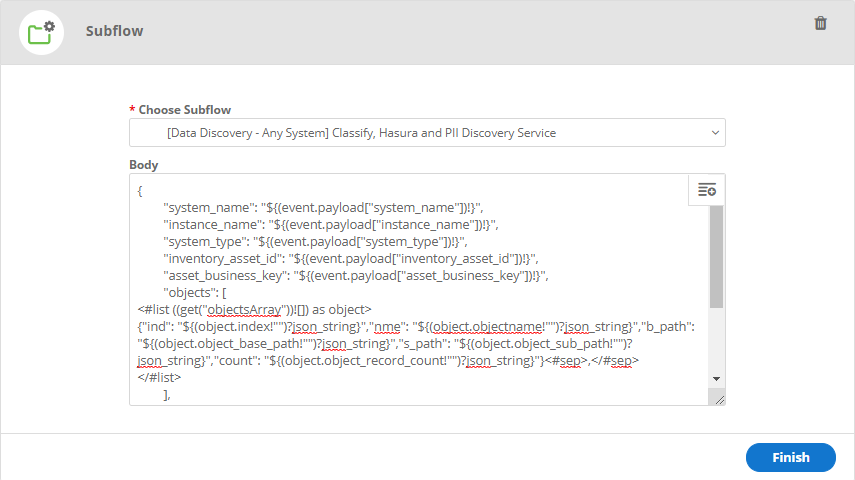The image size is (855, 480).
Task: Open the Choose Subflow dropdown
Action: tap(427, 133)
